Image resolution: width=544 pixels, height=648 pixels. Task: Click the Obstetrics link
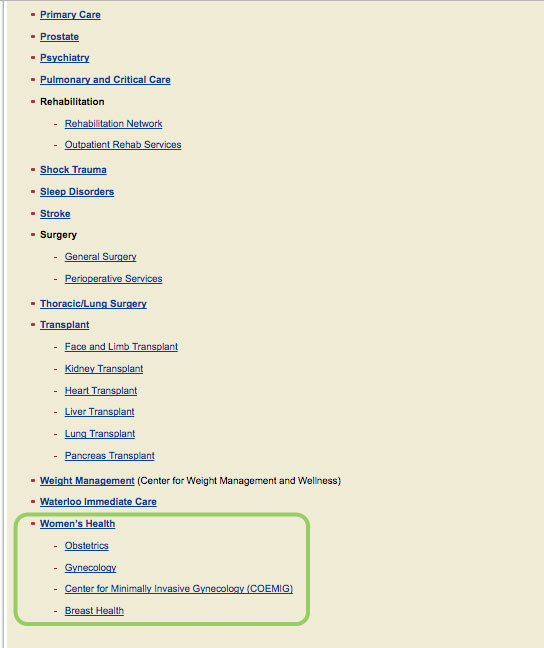[87, 546]
